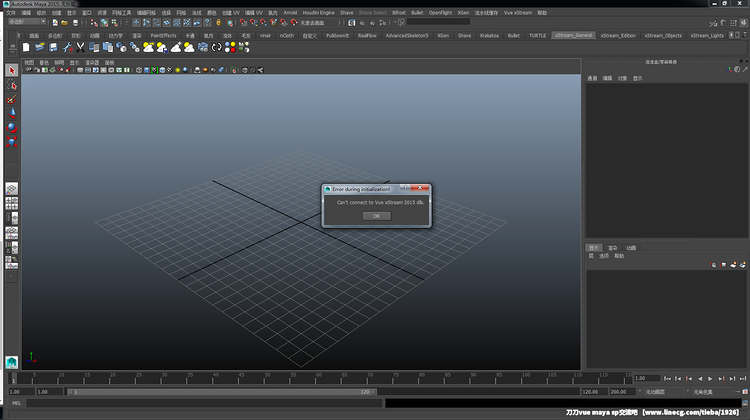Open the Houdini Engine menu

click(318, 13)
